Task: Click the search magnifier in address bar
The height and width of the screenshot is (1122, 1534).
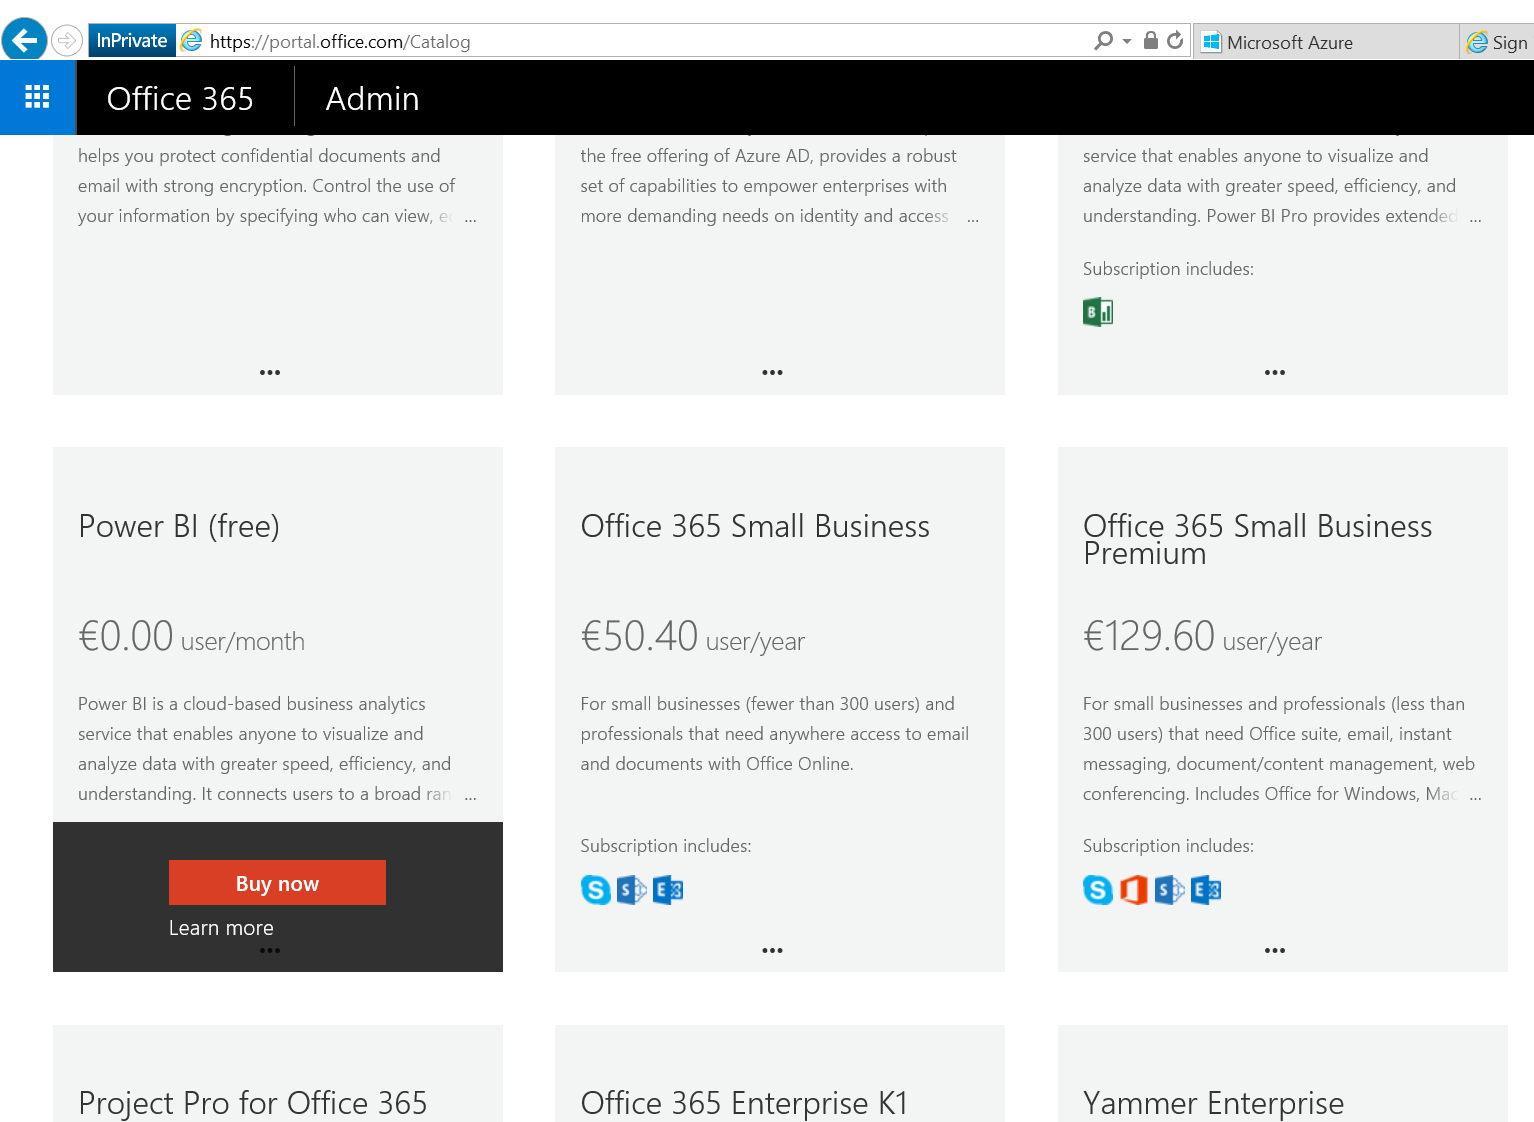Action: click(x=1103, y=41)
